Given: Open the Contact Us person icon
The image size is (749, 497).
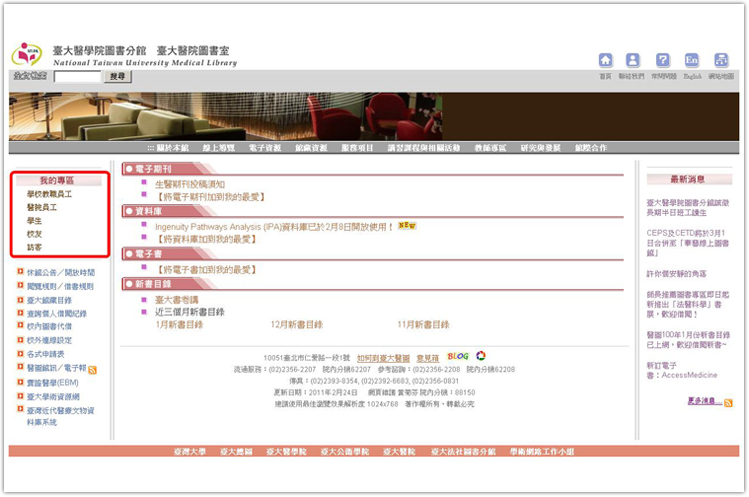Looking at the screenshot, I should click(x=632, y=60).
